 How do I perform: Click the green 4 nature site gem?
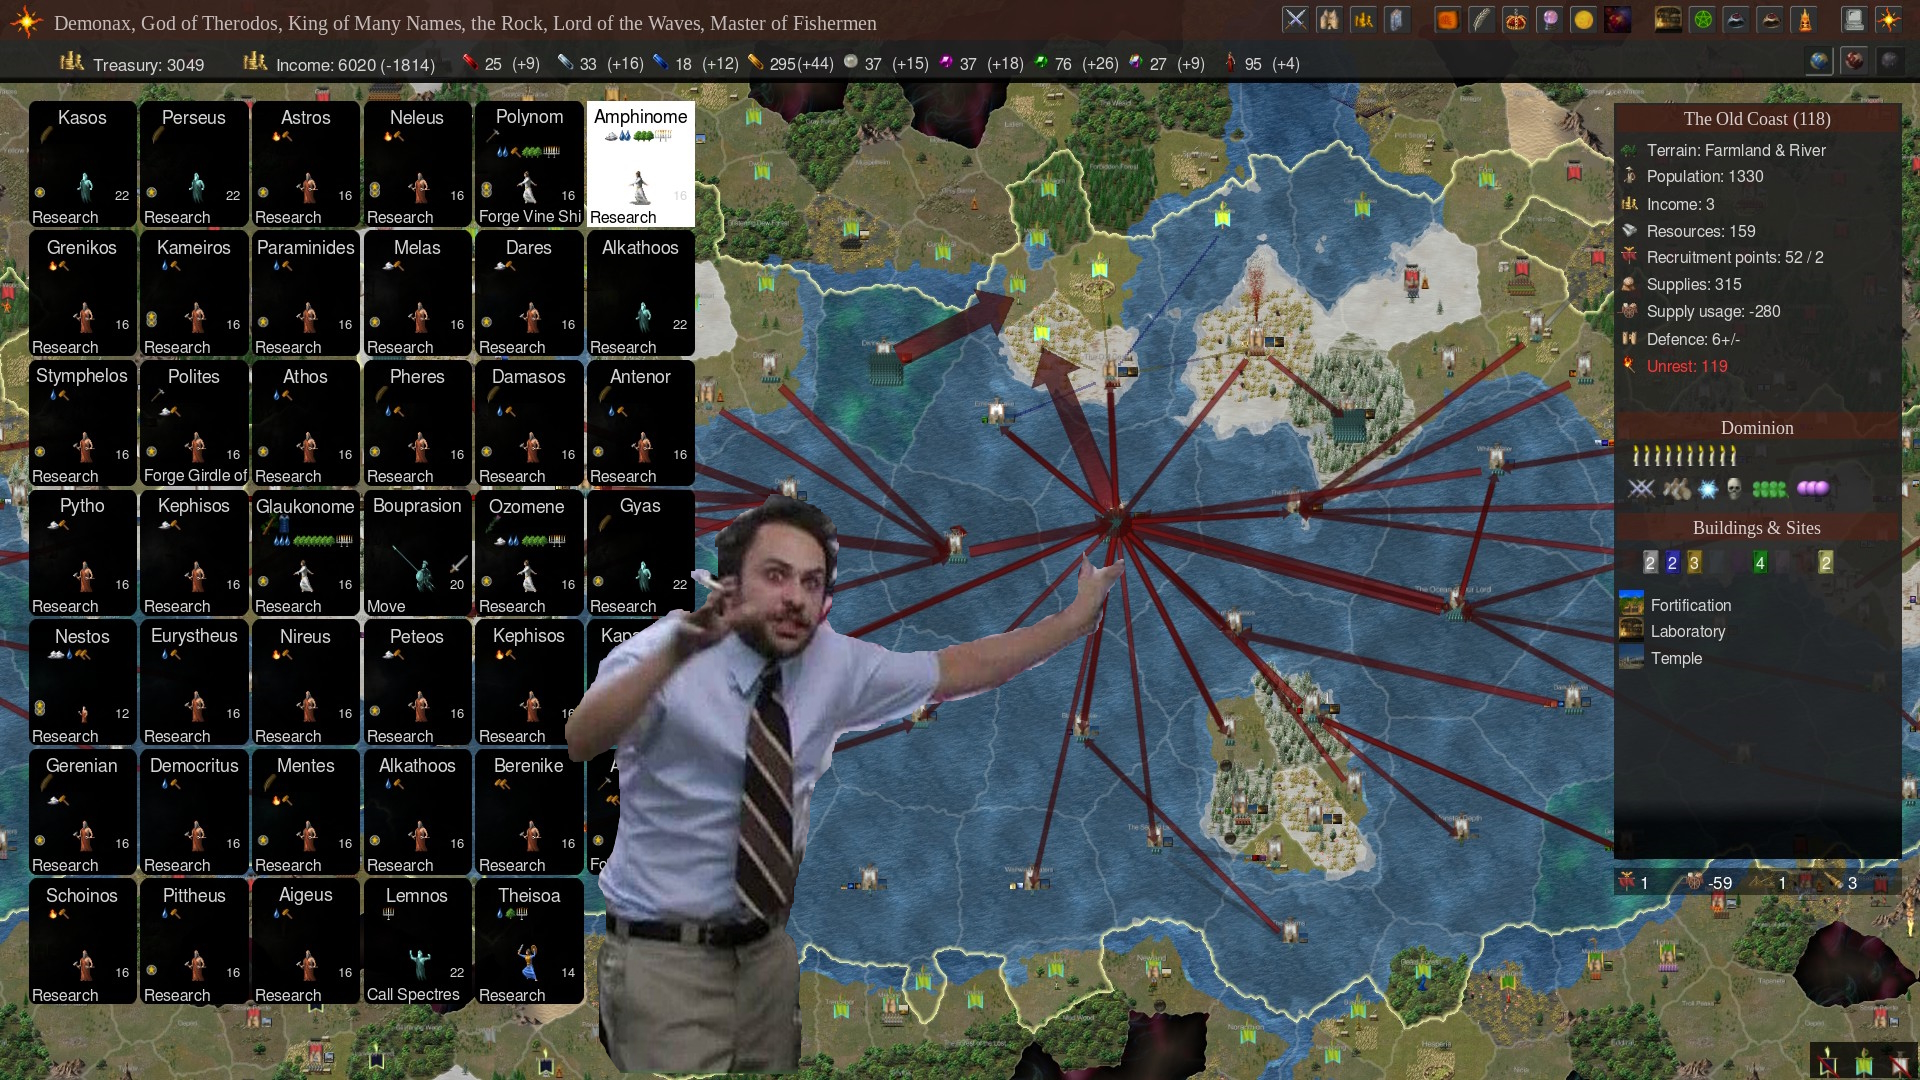pos(1760,563)
